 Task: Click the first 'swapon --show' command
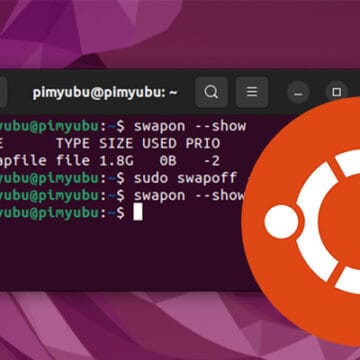coord(190,127)
